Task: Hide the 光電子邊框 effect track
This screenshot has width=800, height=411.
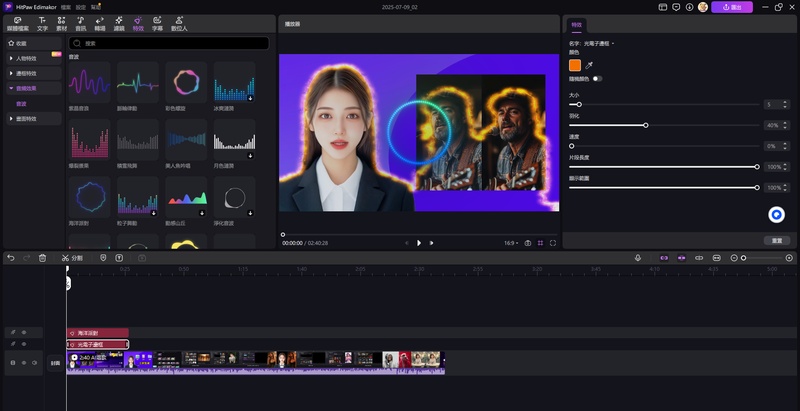Action: pyautogui.click(x=23, y=344)
